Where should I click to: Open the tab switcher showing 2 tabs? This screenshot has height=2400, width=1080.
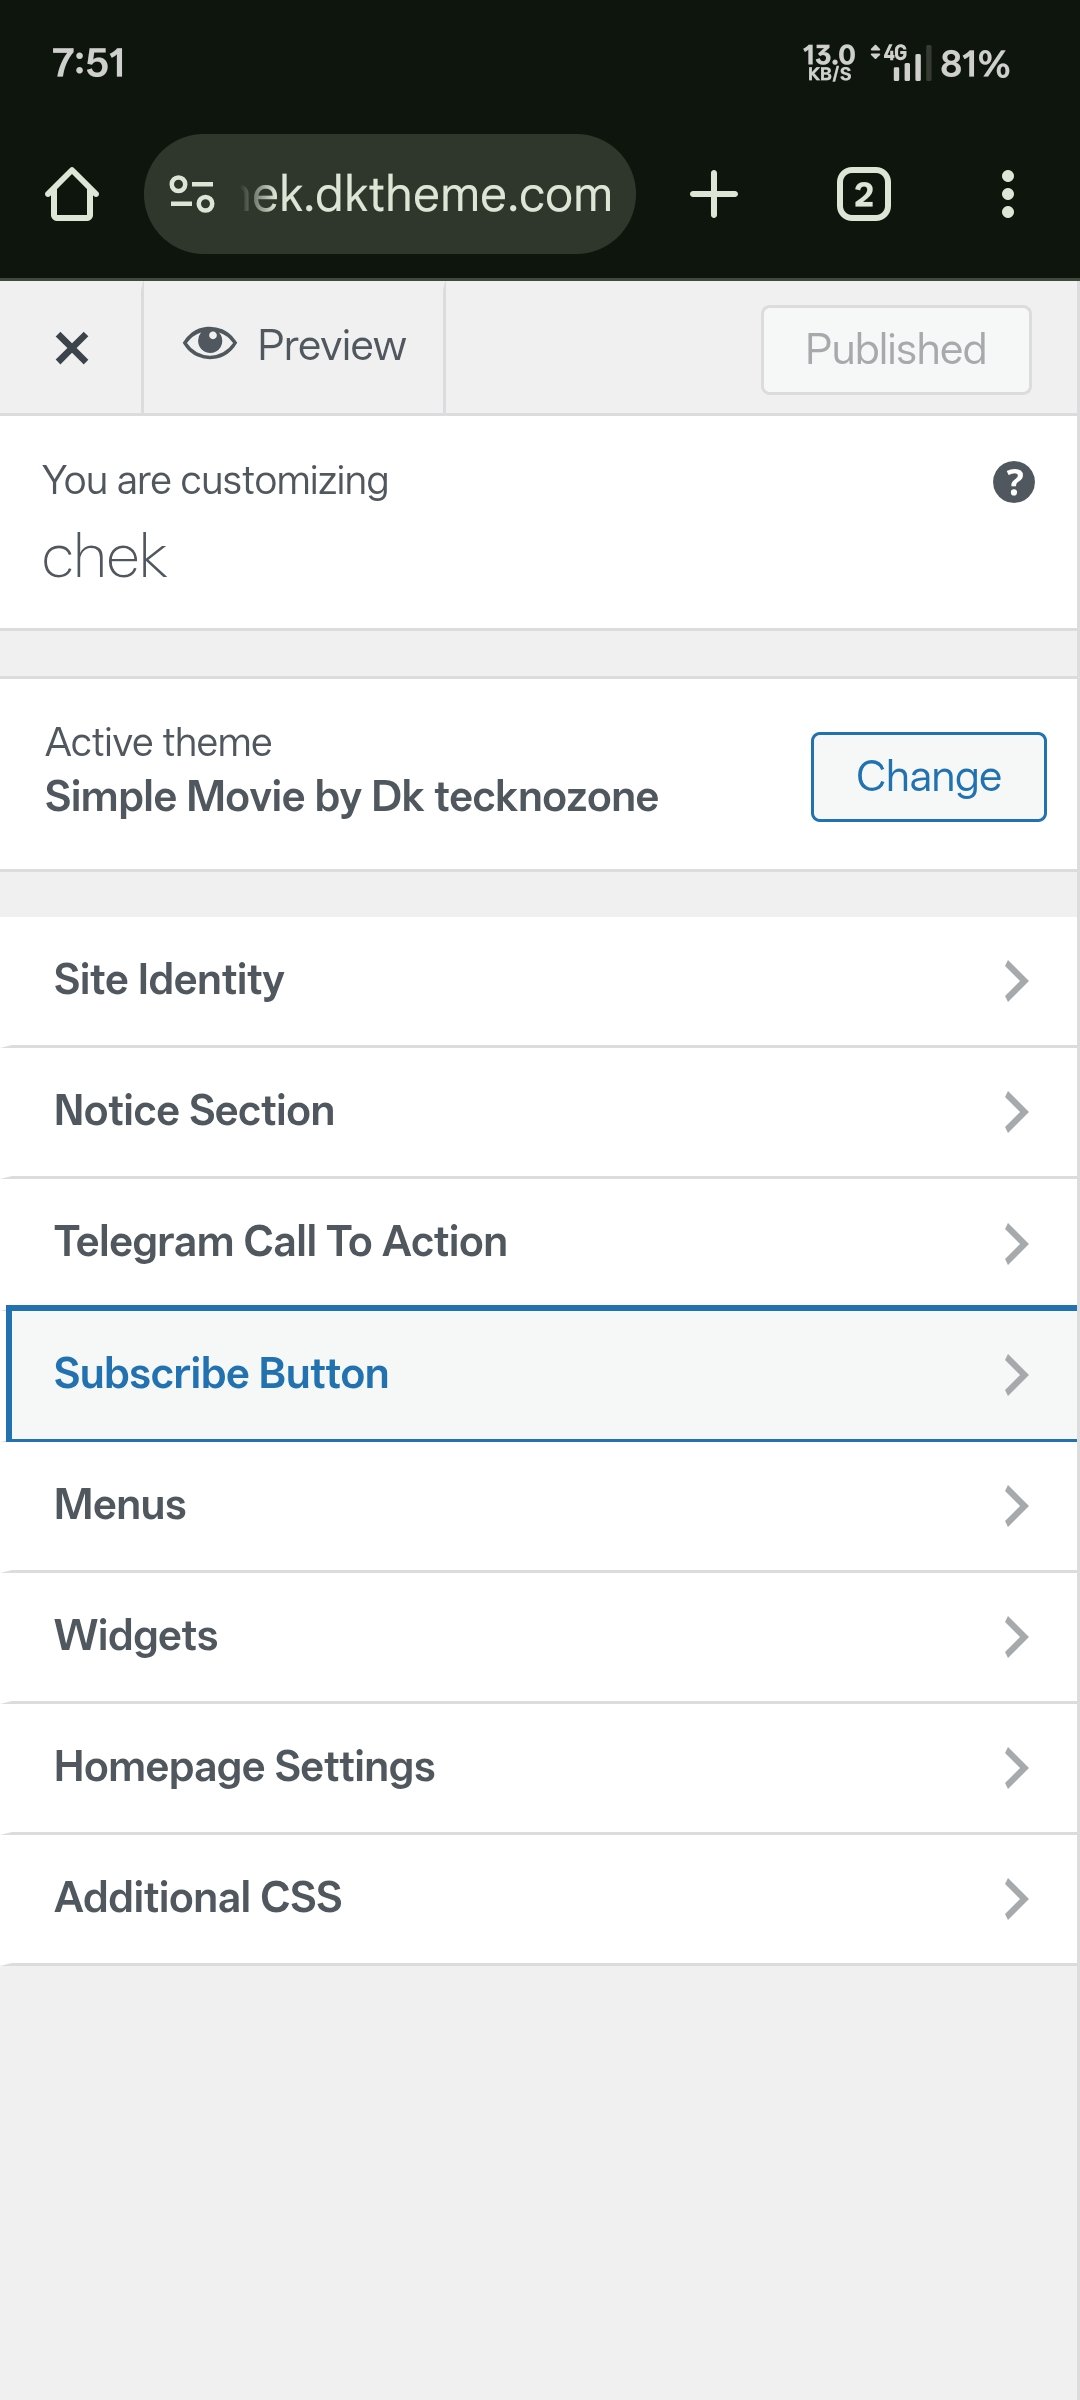[863, 194]
